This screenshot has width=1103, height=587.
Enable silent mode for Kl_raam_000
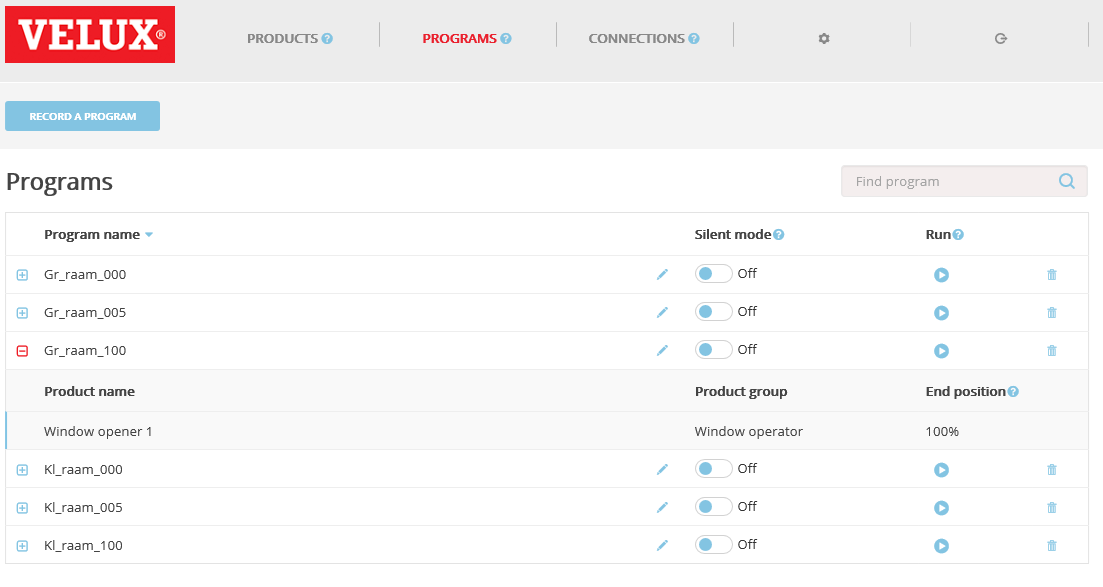(713, 469)
